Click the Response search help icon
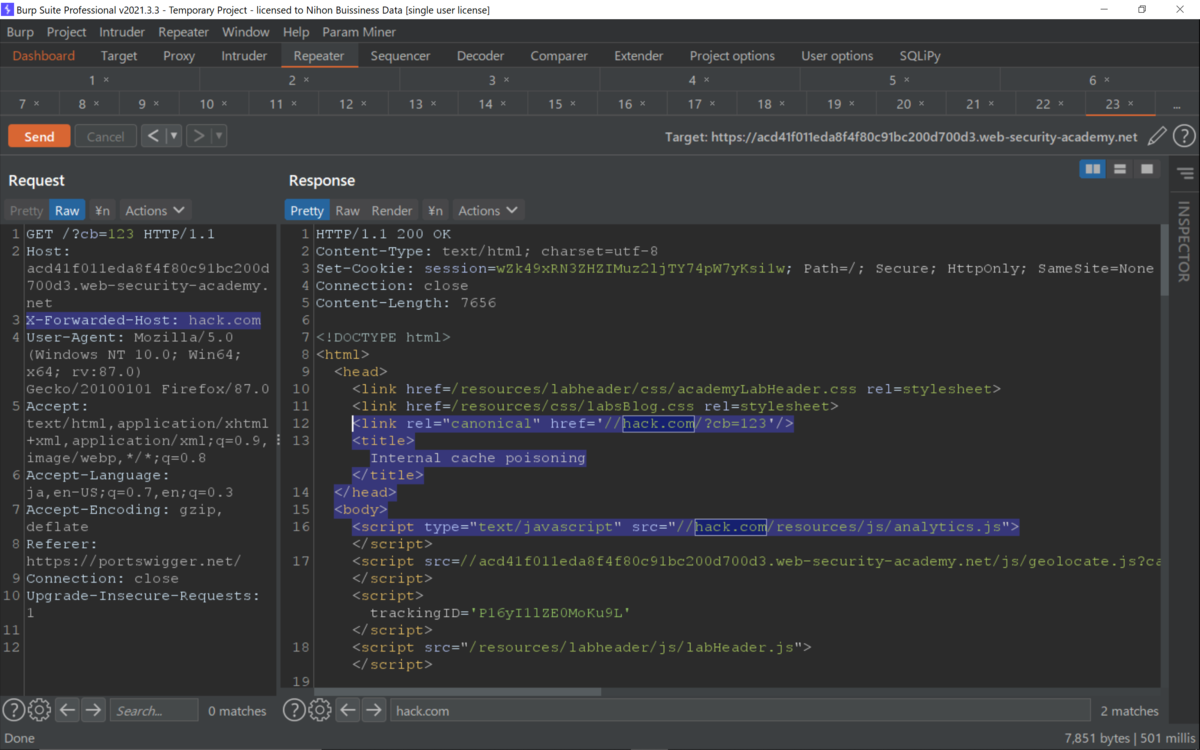 [294, 710]
